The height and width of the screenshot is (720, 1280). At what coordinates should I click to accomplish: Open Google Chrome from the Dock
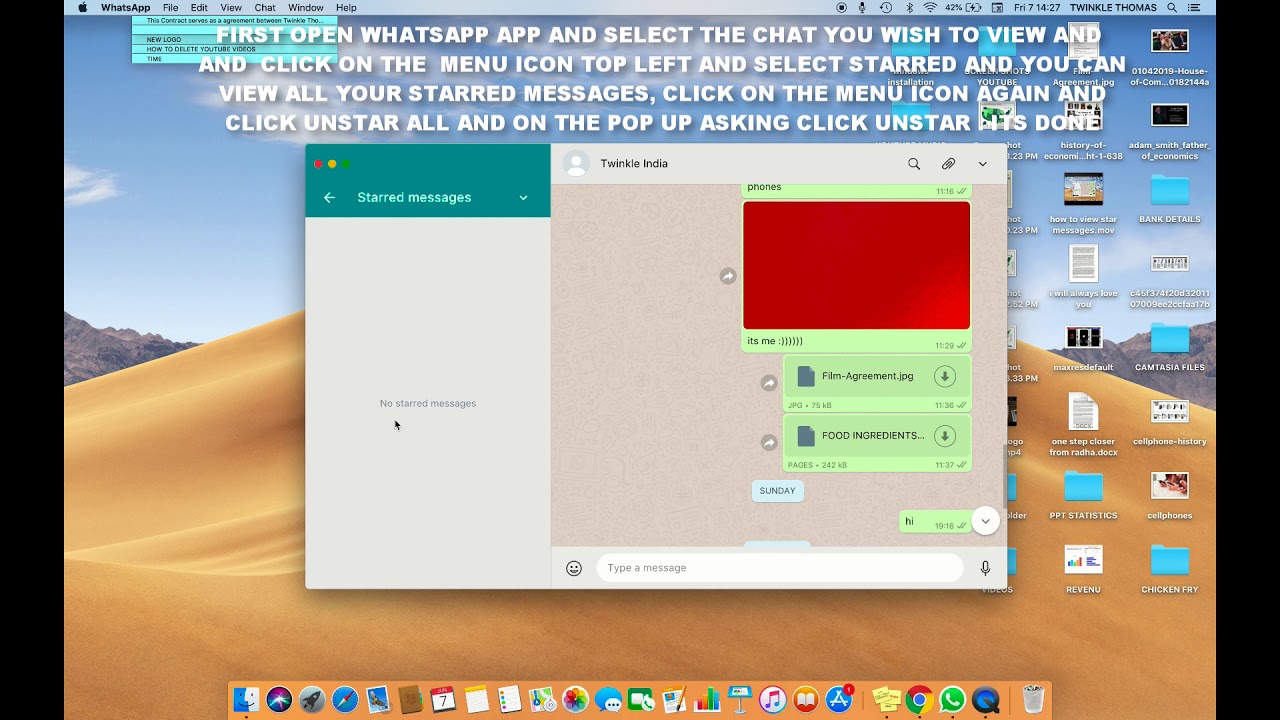[920, 700]
